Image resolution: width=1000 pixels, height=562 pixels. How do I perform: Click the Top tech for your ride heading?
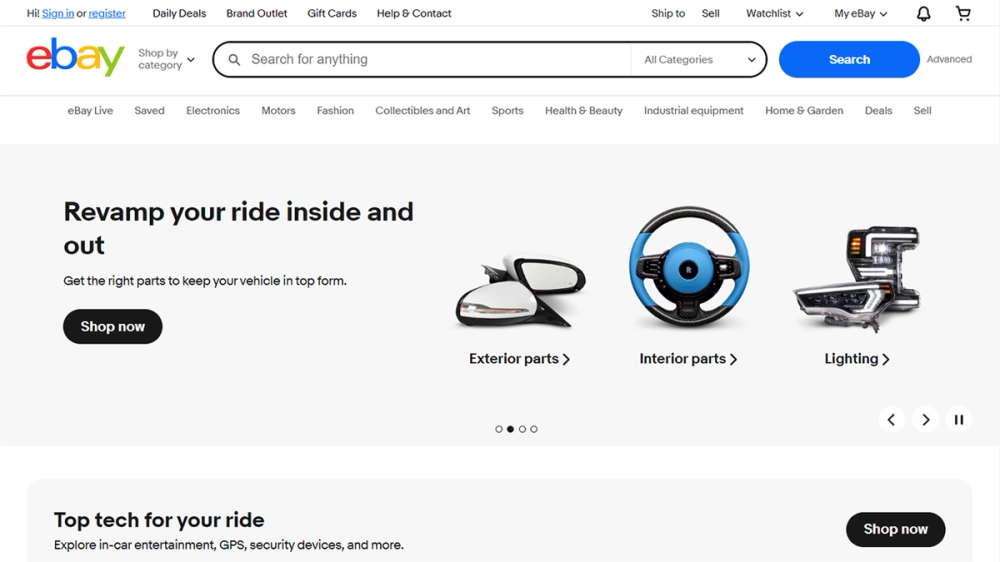[x=159, y=520]
